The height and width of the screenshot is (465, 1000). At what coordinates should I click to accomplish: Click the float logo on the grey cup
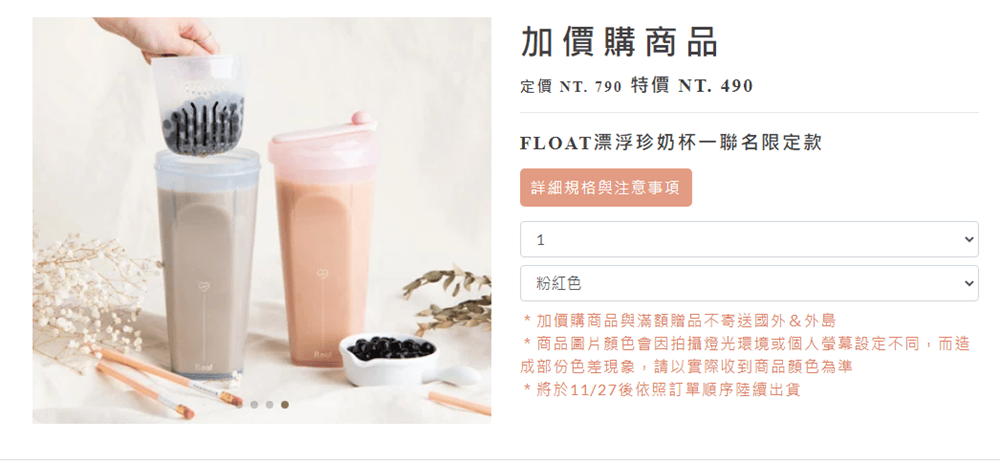point(203,367)
